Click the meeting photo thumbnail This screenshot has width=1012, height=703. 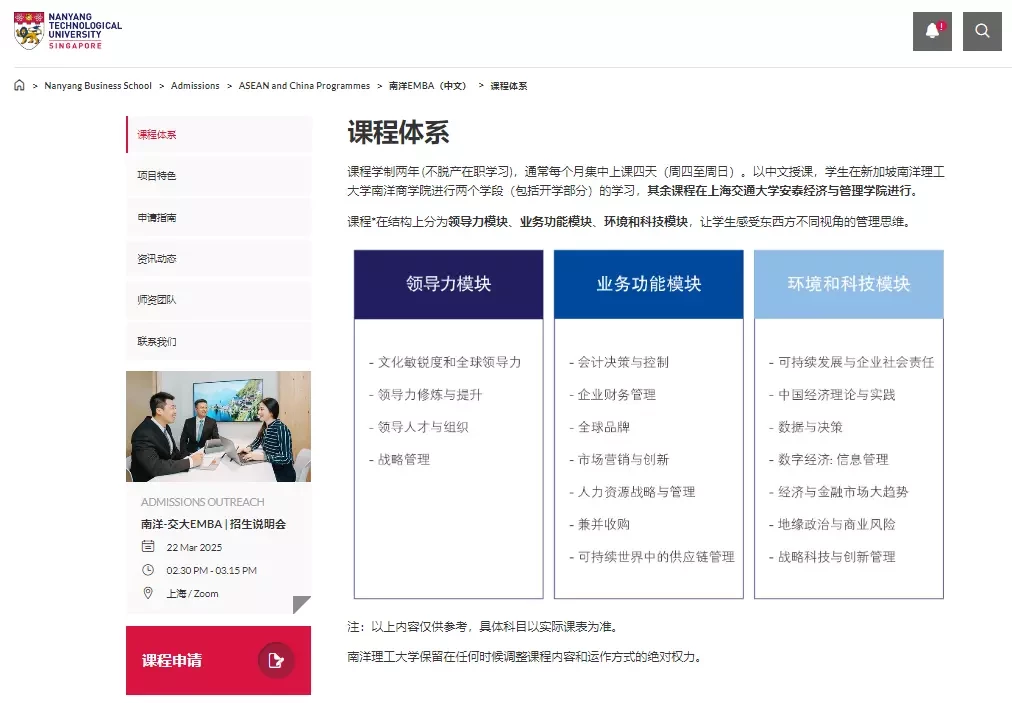point(218,426)
